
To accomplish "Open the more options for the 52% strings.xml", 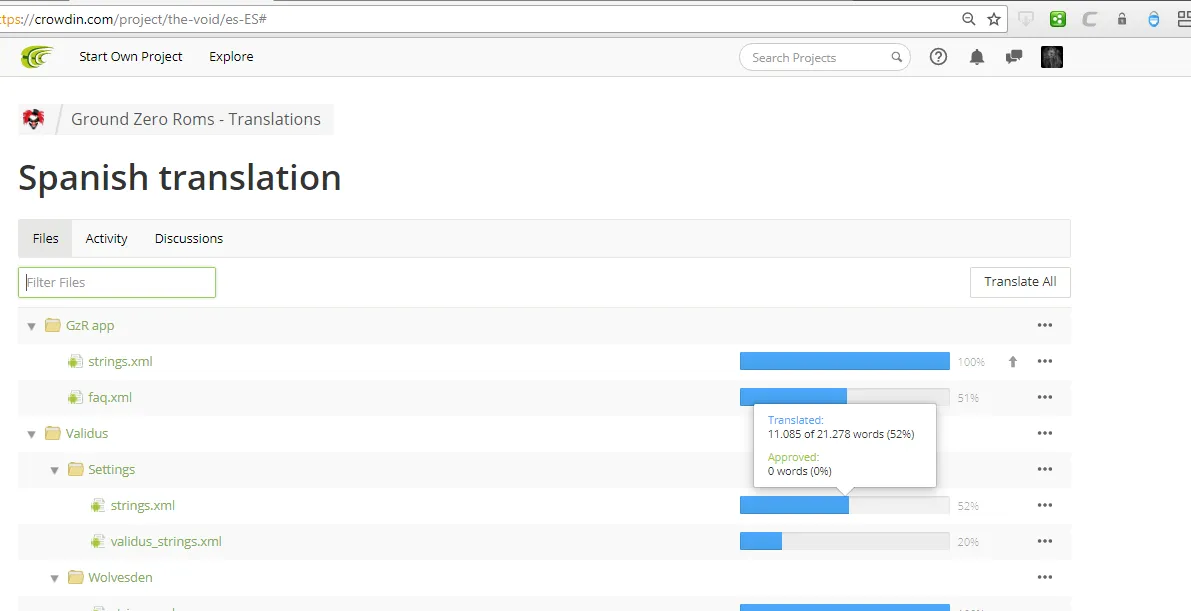I will 1044,505.
